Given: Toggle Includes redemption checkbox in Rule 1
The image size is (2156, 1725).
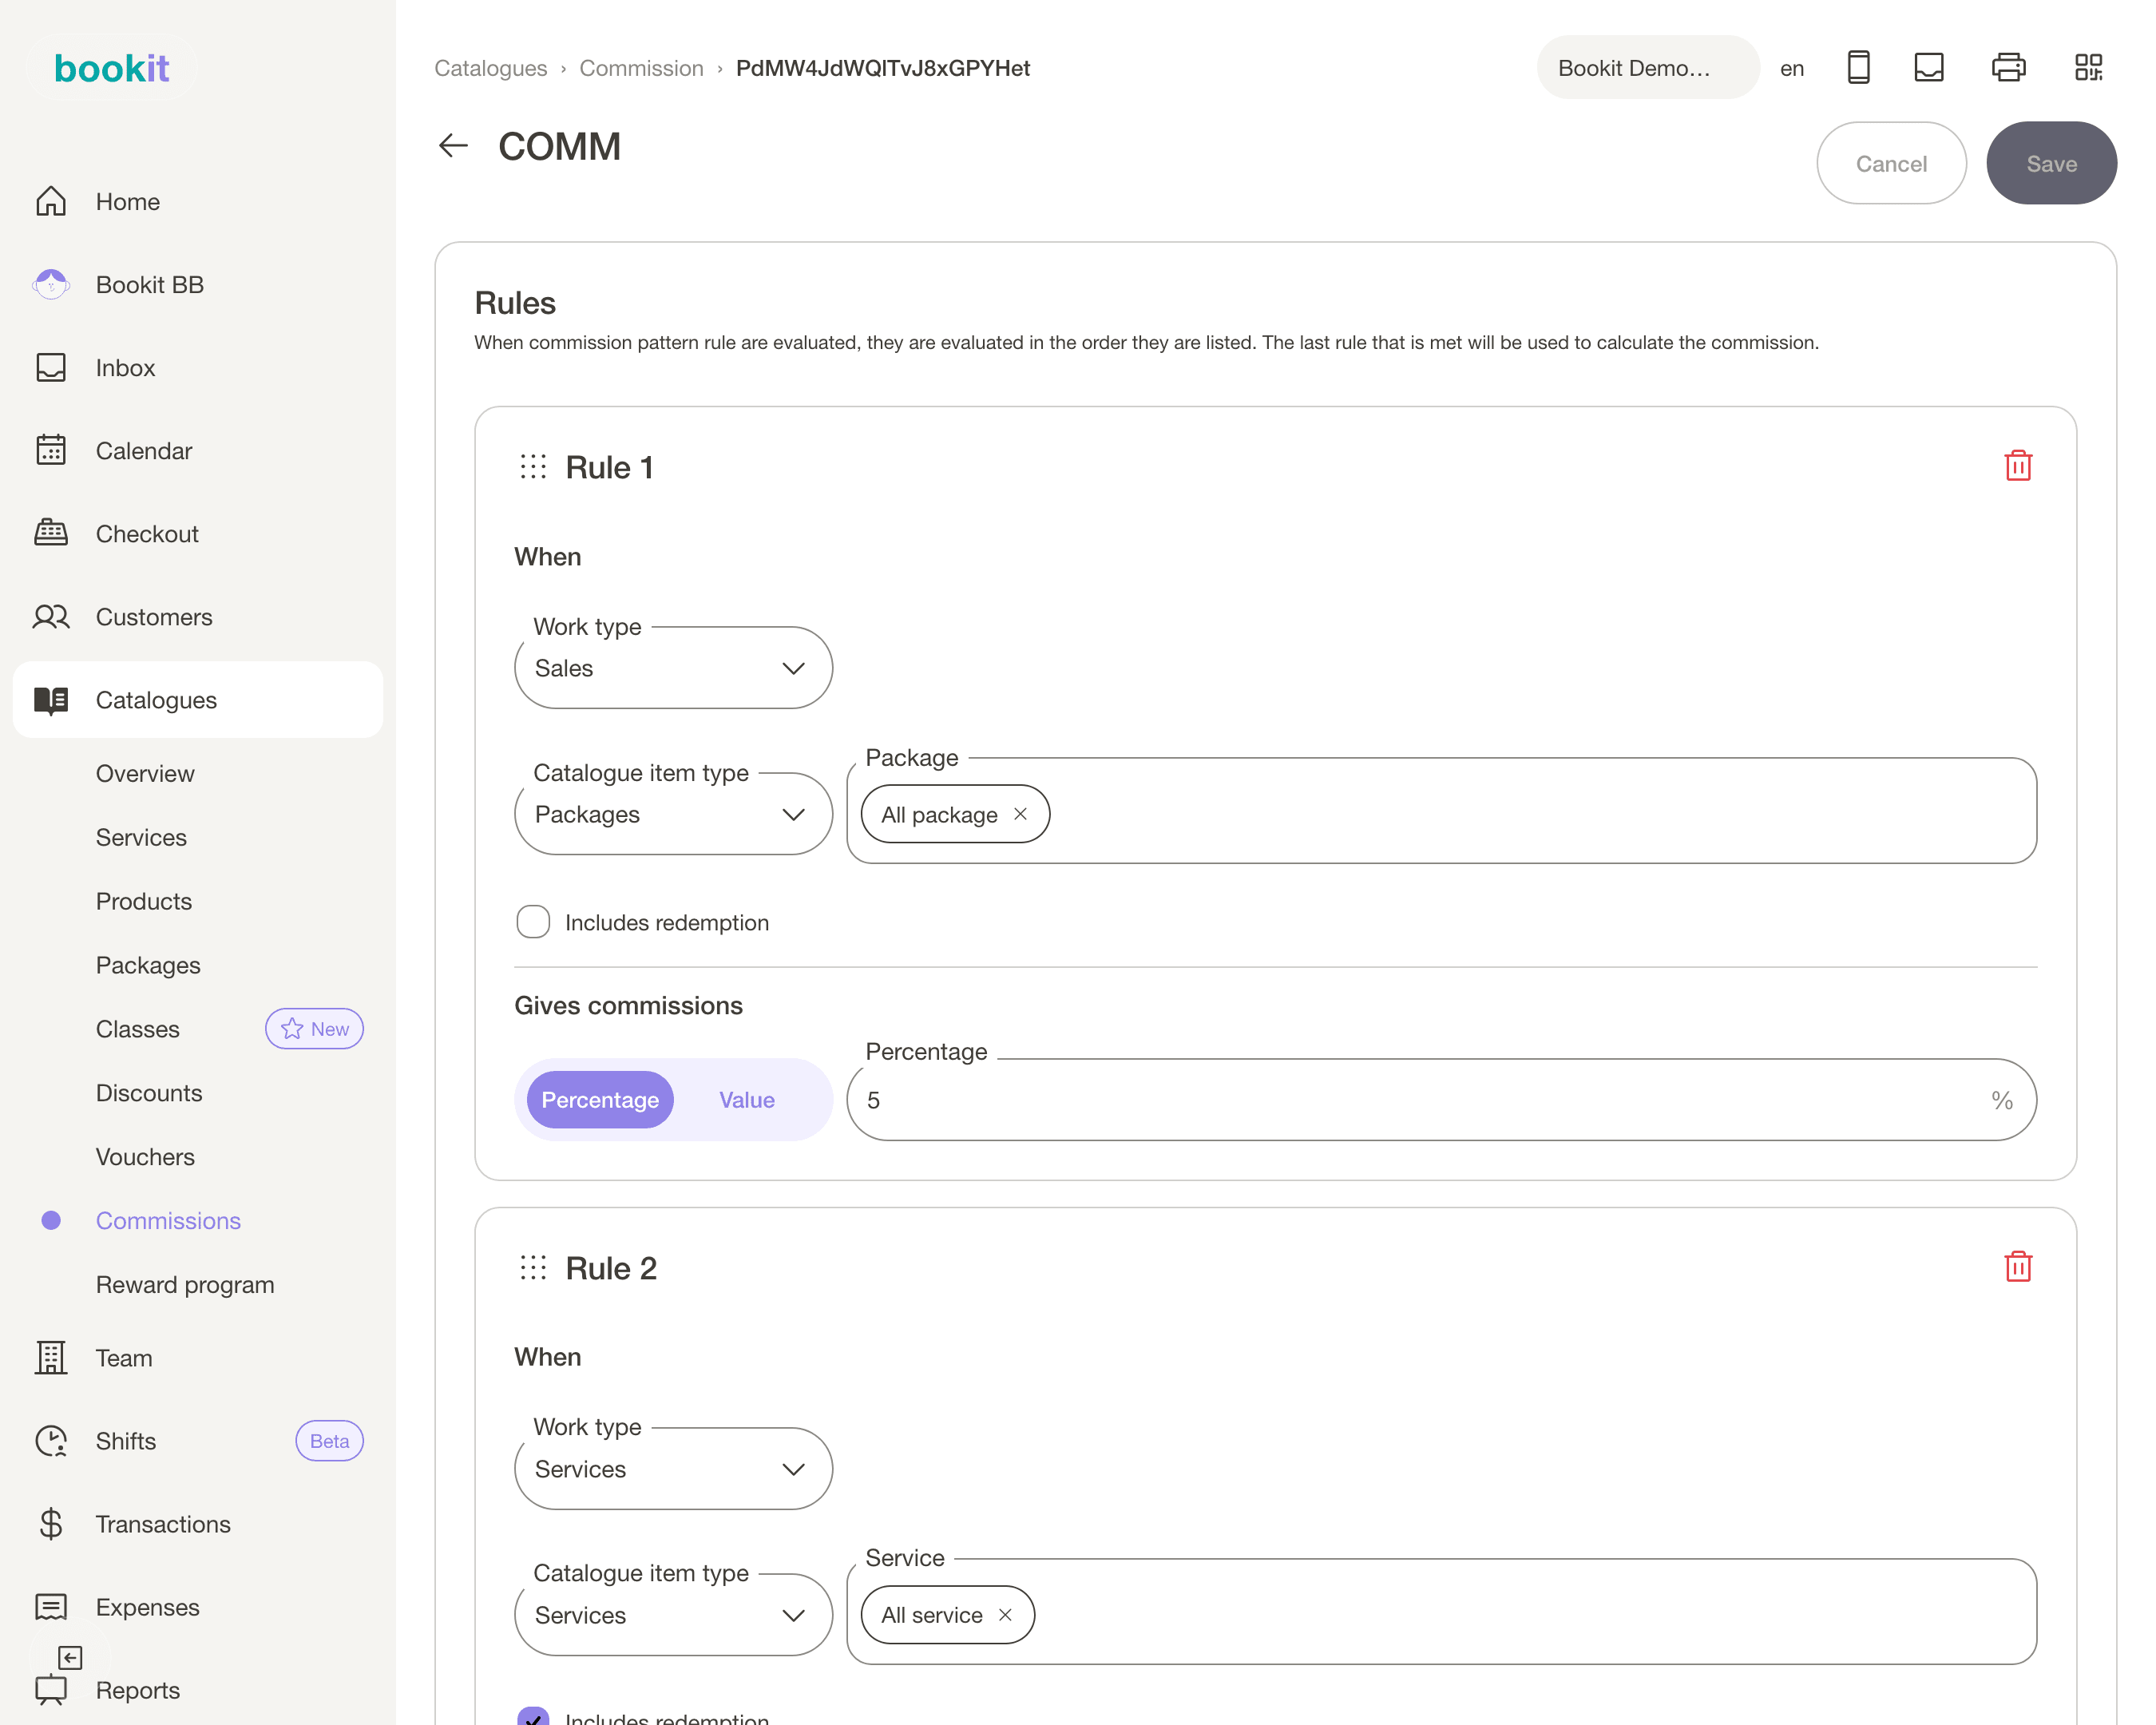Looking at the screenshot, I should tap(533, 922).
